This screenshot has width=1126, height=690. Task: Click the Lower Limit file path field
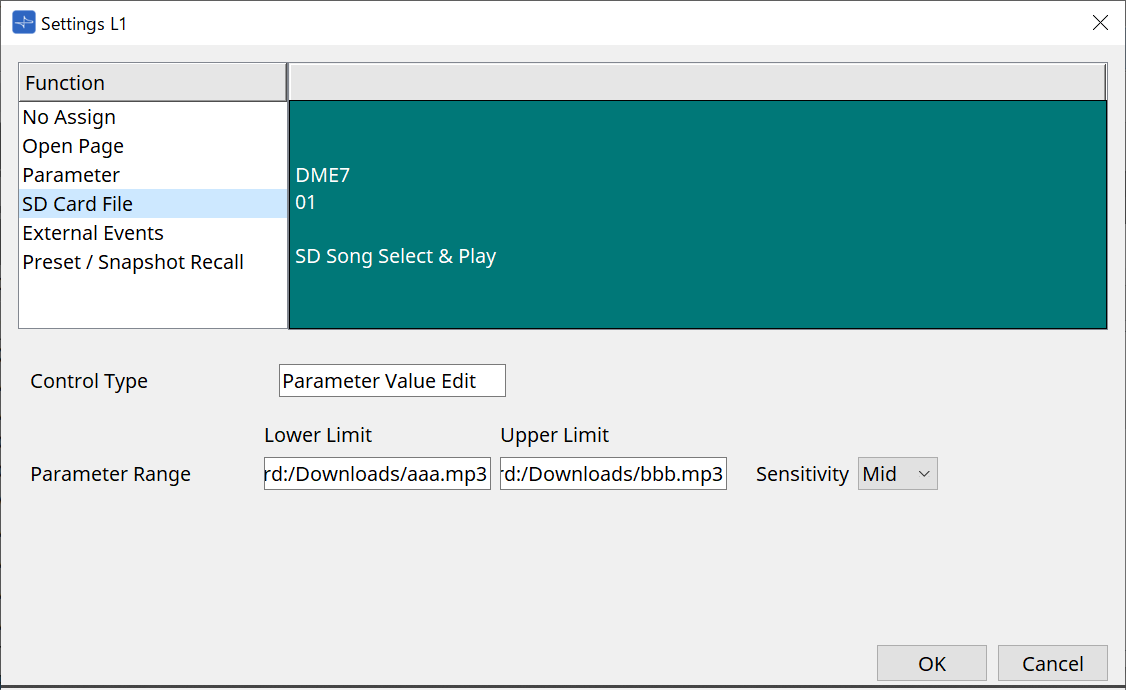pos(377,473)
